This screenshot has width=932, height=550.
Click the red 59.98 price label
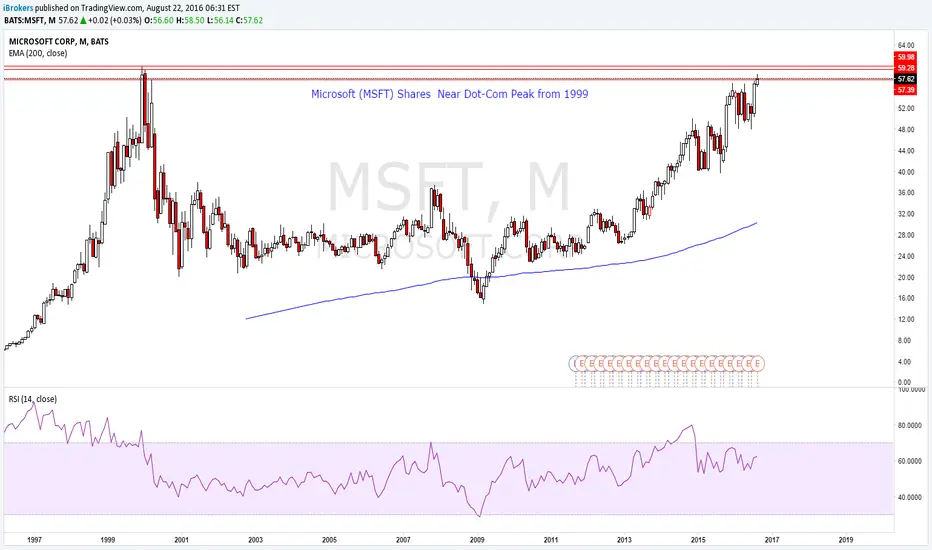[905, 57]
